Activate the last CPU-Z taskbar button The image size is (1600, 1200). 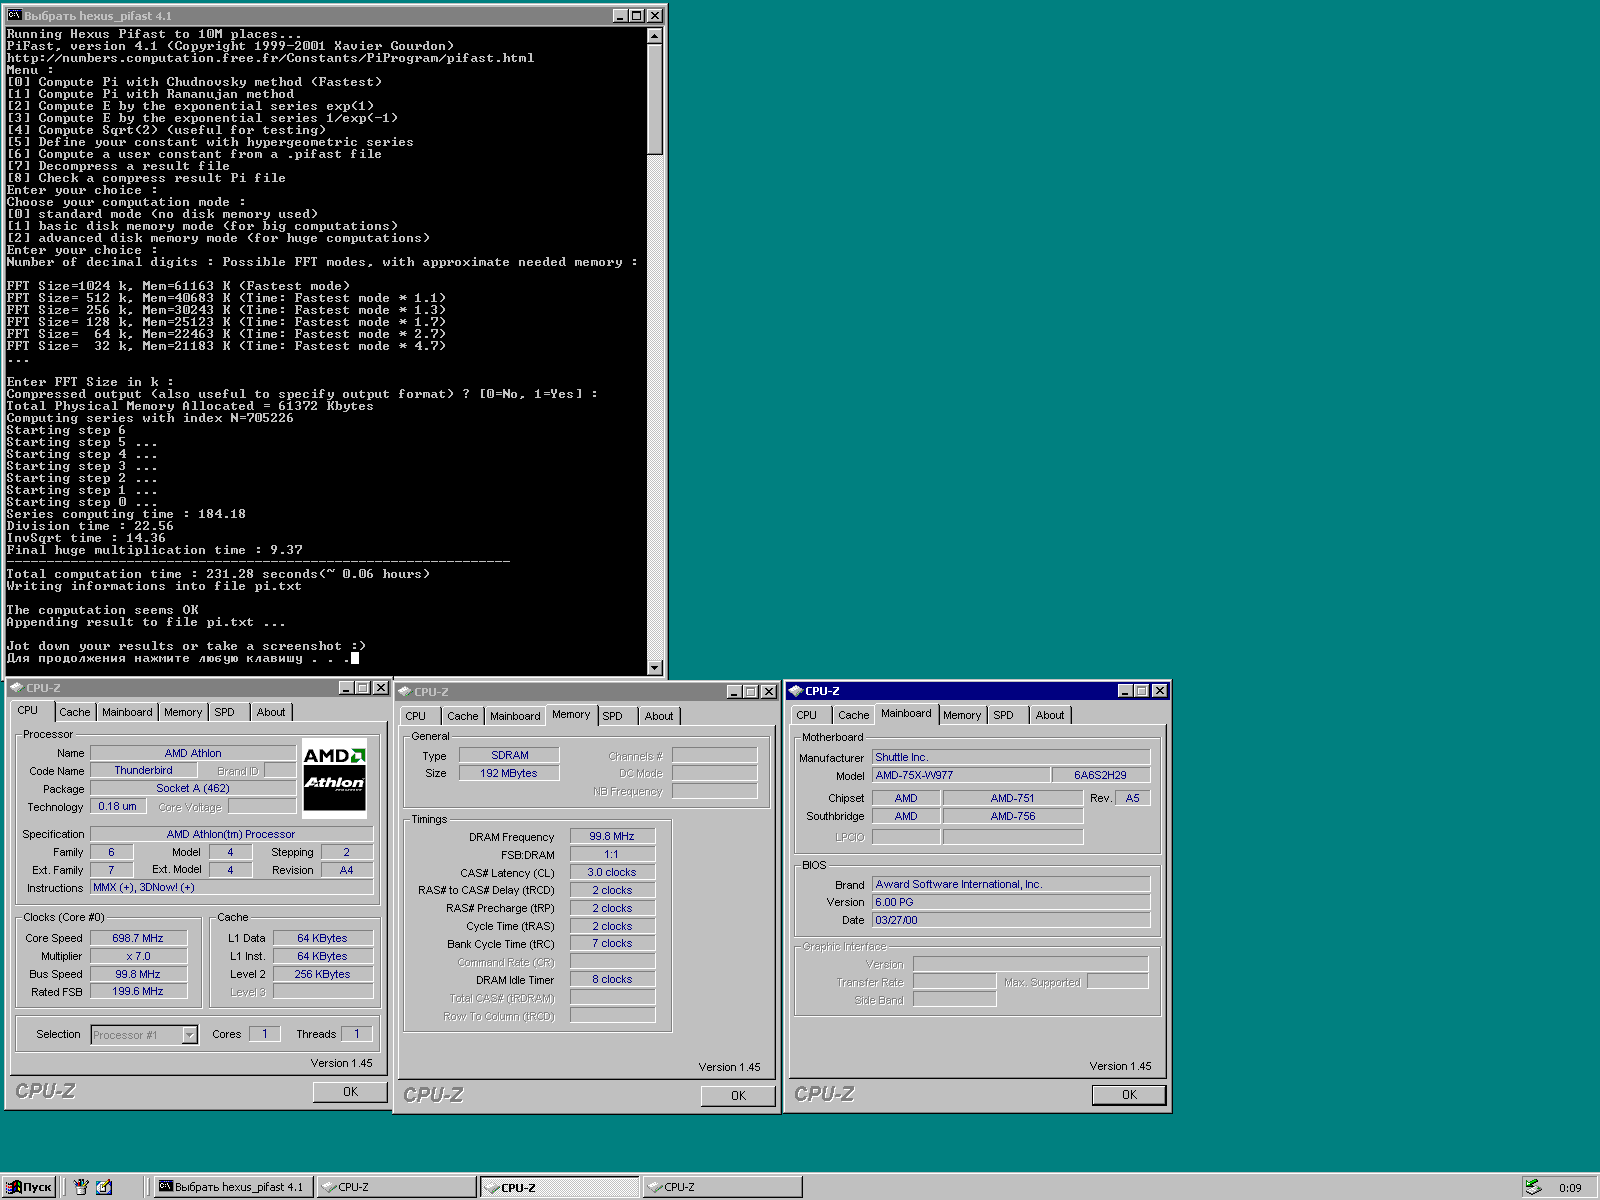(x=723, y=1187)
